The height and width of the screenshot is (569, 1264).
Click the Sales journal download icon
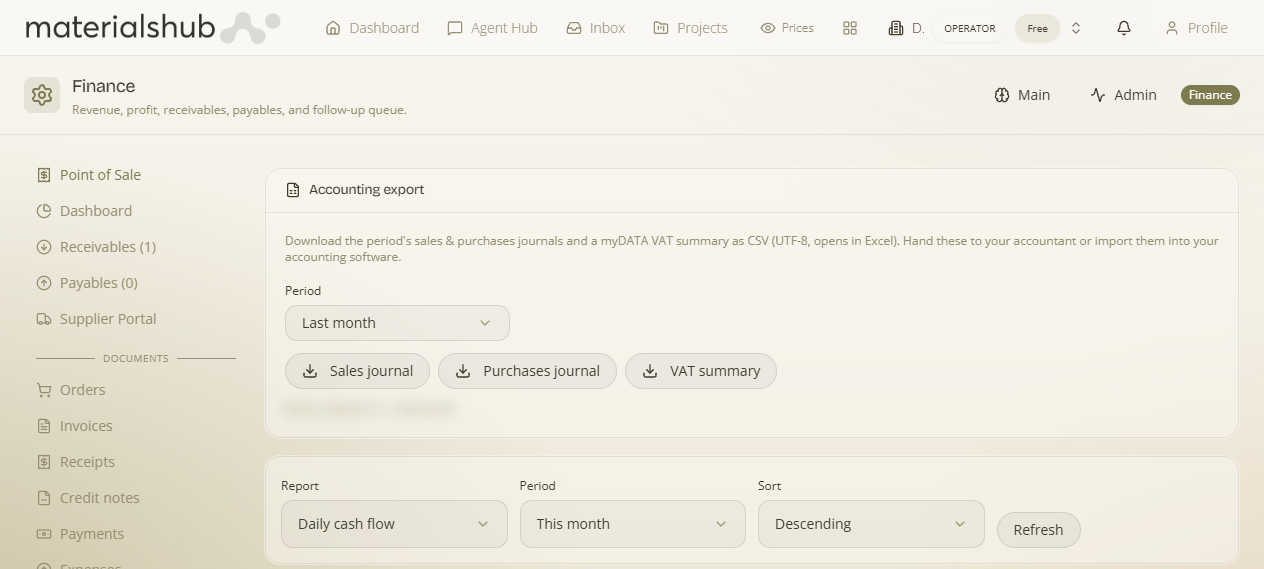[x=310, y=371]
